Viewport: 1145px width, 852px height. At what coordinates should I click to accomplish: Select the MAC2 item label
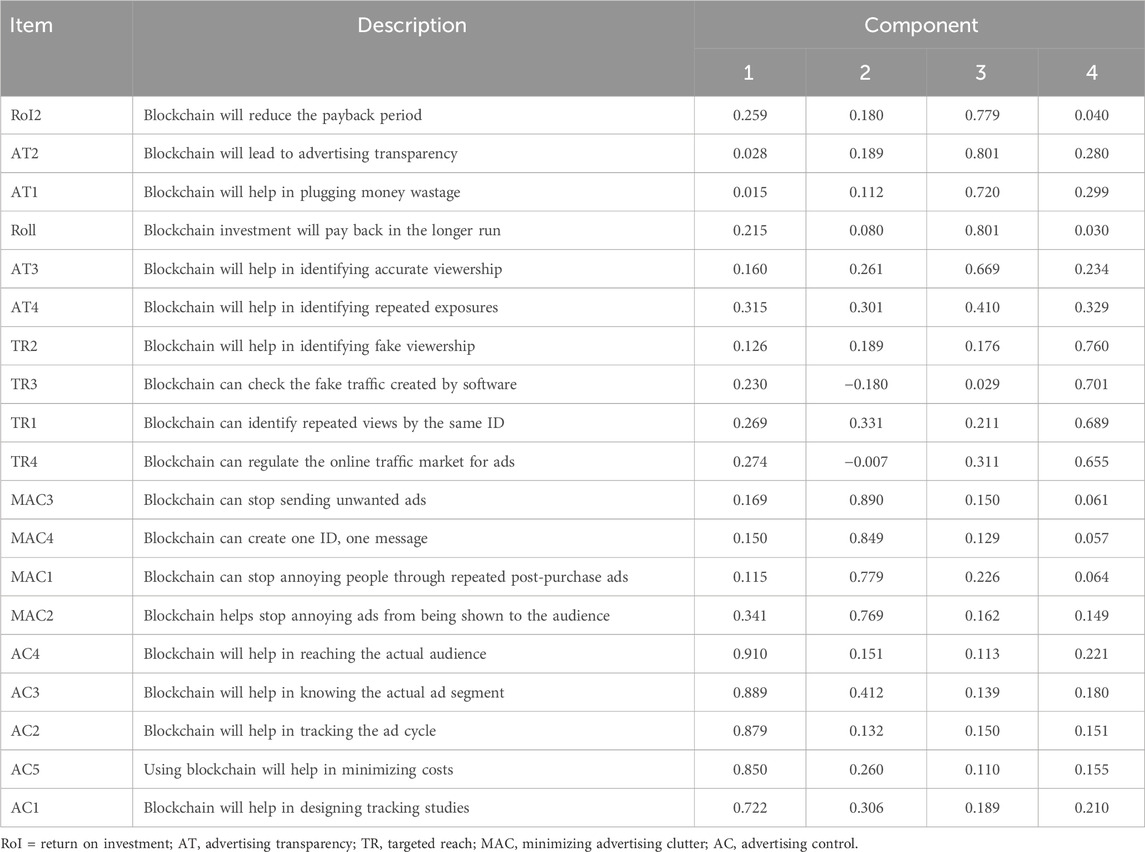pyautogui.click(x=34, y=616)
